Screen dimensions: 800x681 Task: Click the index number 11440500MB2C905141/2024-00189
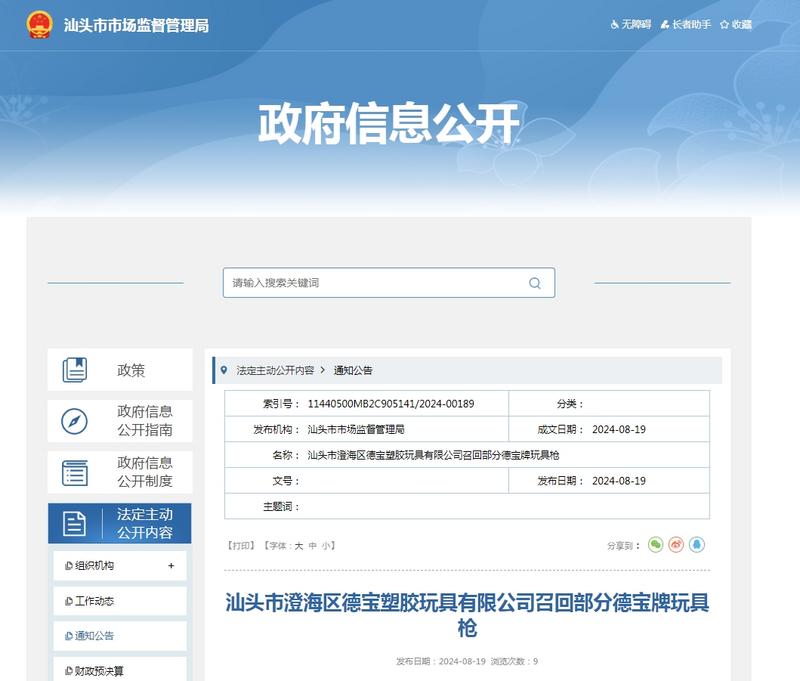pyautogui.click(x=391, y=404)
